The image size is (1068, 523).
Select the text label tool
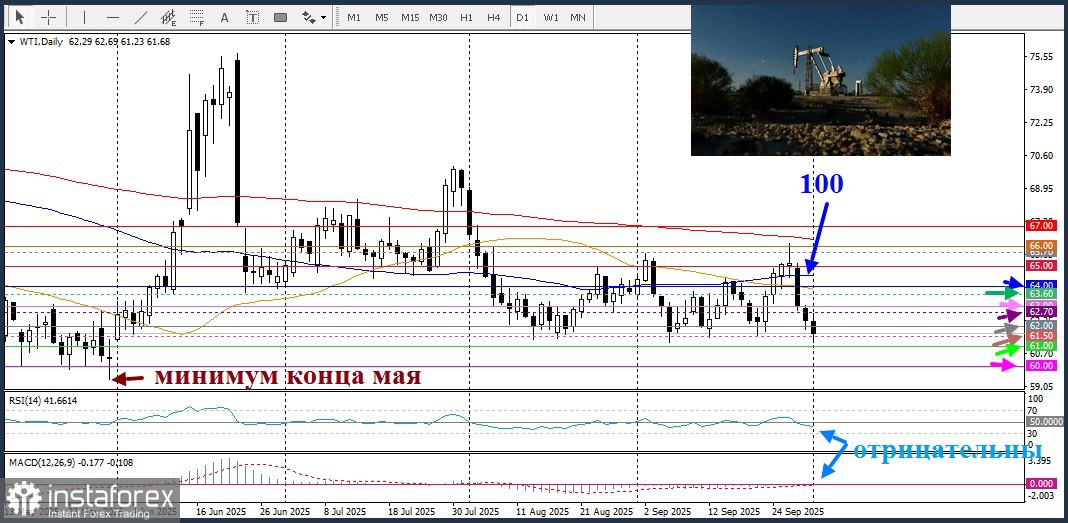[x=252, y=17]
